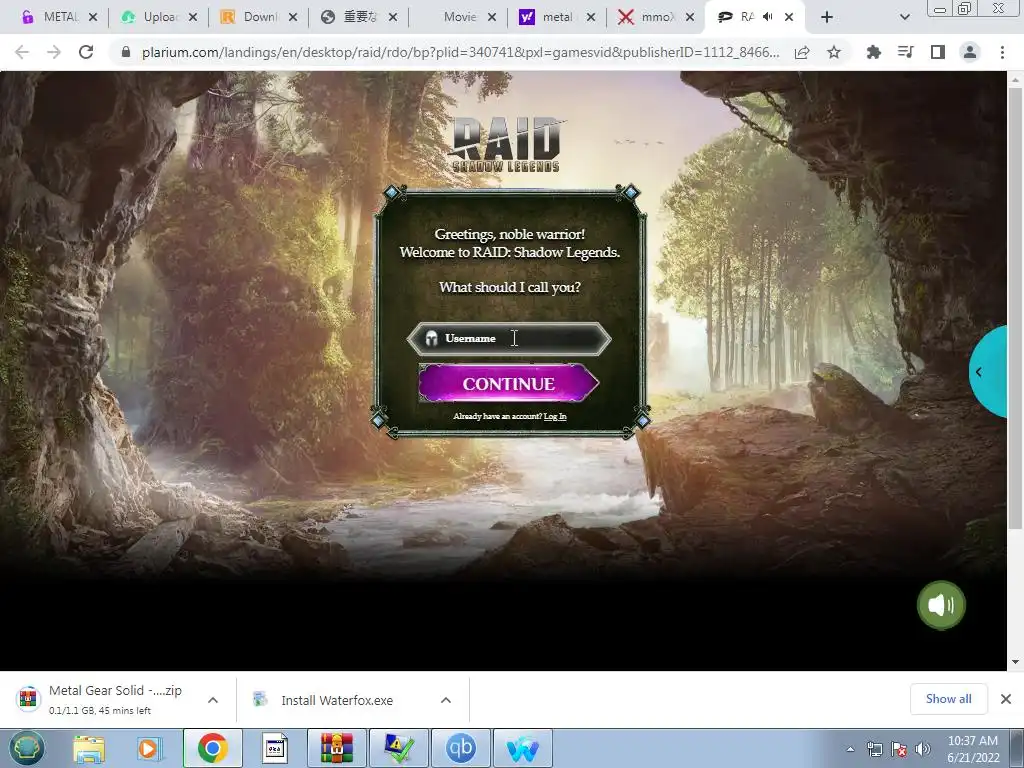
Task: Open a new tab with plus button
Action: 827,17
